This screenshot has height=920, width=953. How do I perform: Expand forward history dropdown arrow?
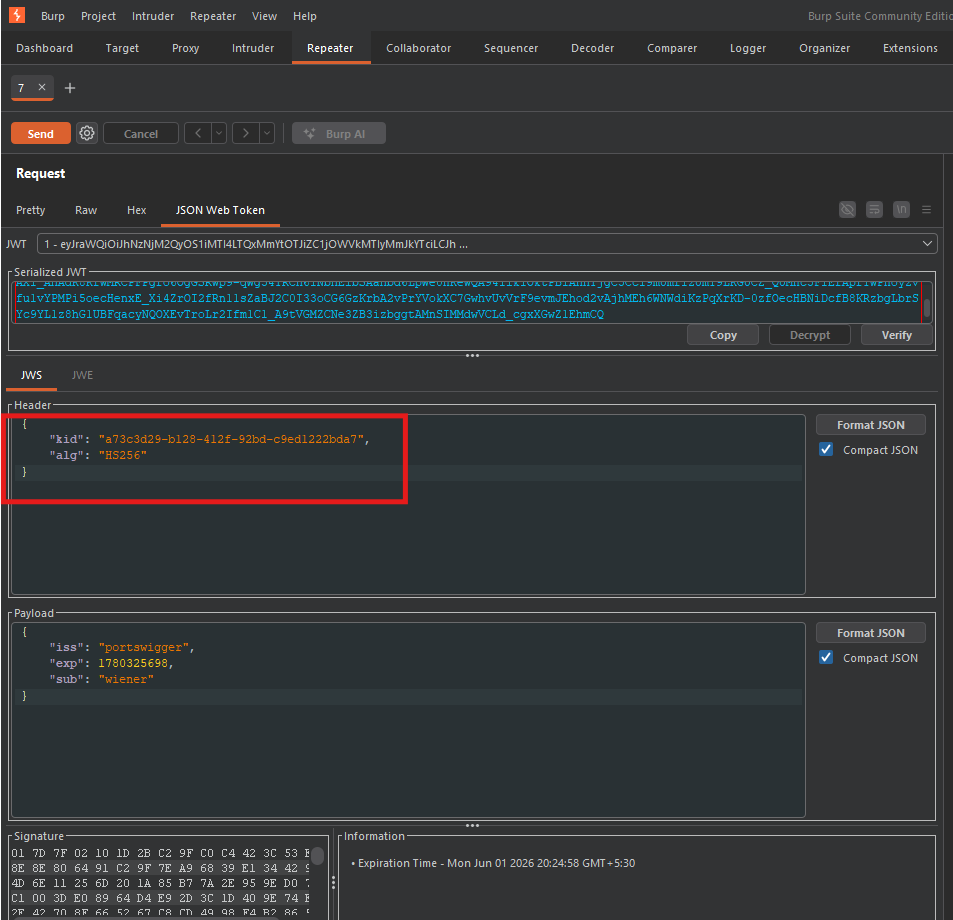click(x=267, y=133)
